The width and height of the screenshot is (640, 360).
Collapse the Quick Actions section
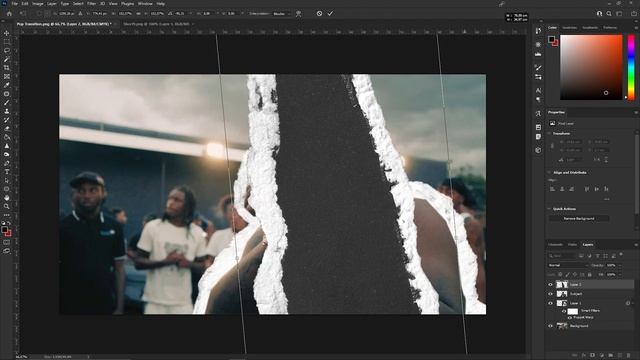(x=549, y=209)
